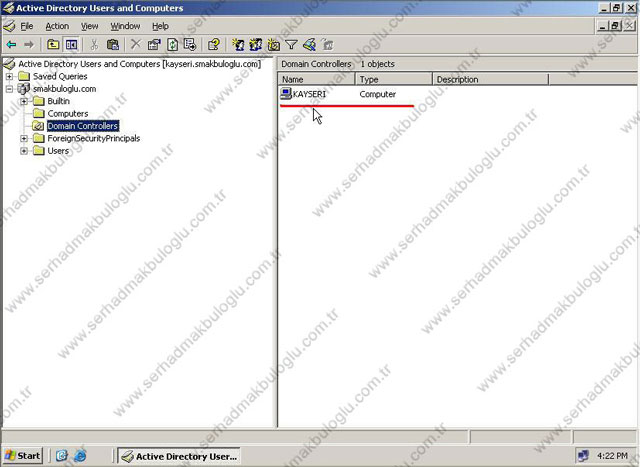Open the Help menu
Screen dimensions: 640x467
coord(160,26)
